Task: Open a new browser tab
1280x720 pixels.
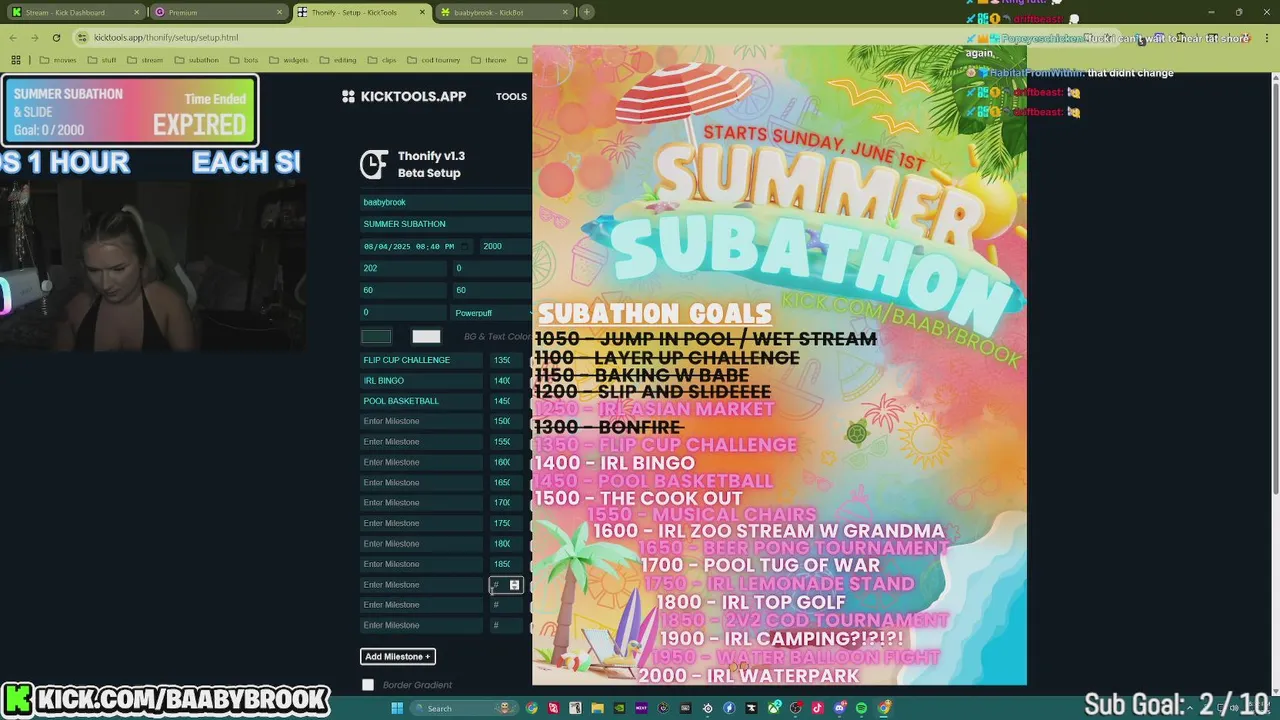Action: [587, 12]
